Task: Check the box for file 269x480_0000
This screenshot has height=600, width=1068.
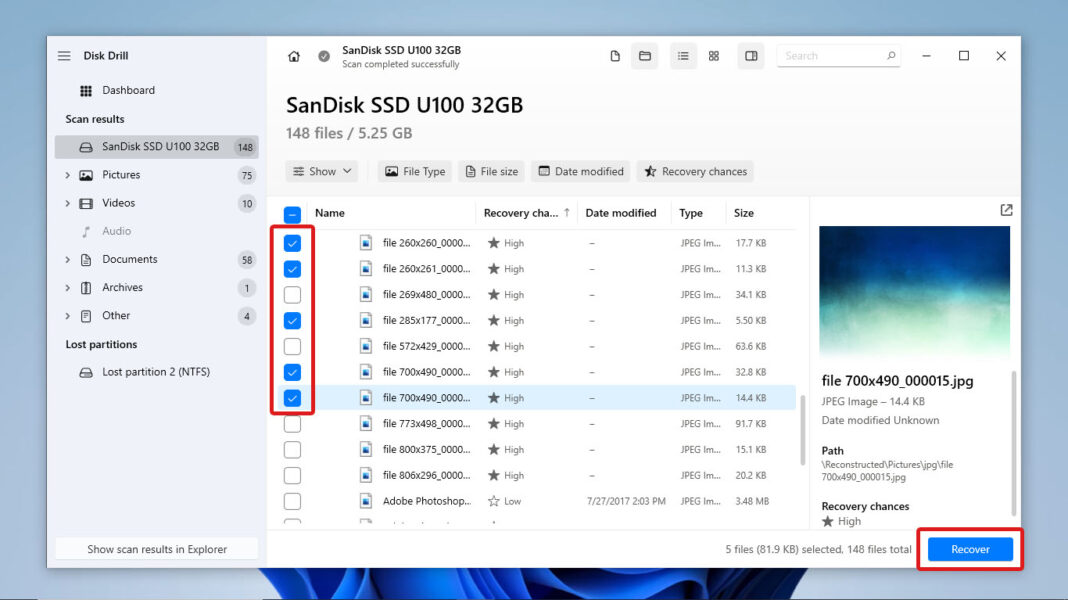Action: point(292,294)
